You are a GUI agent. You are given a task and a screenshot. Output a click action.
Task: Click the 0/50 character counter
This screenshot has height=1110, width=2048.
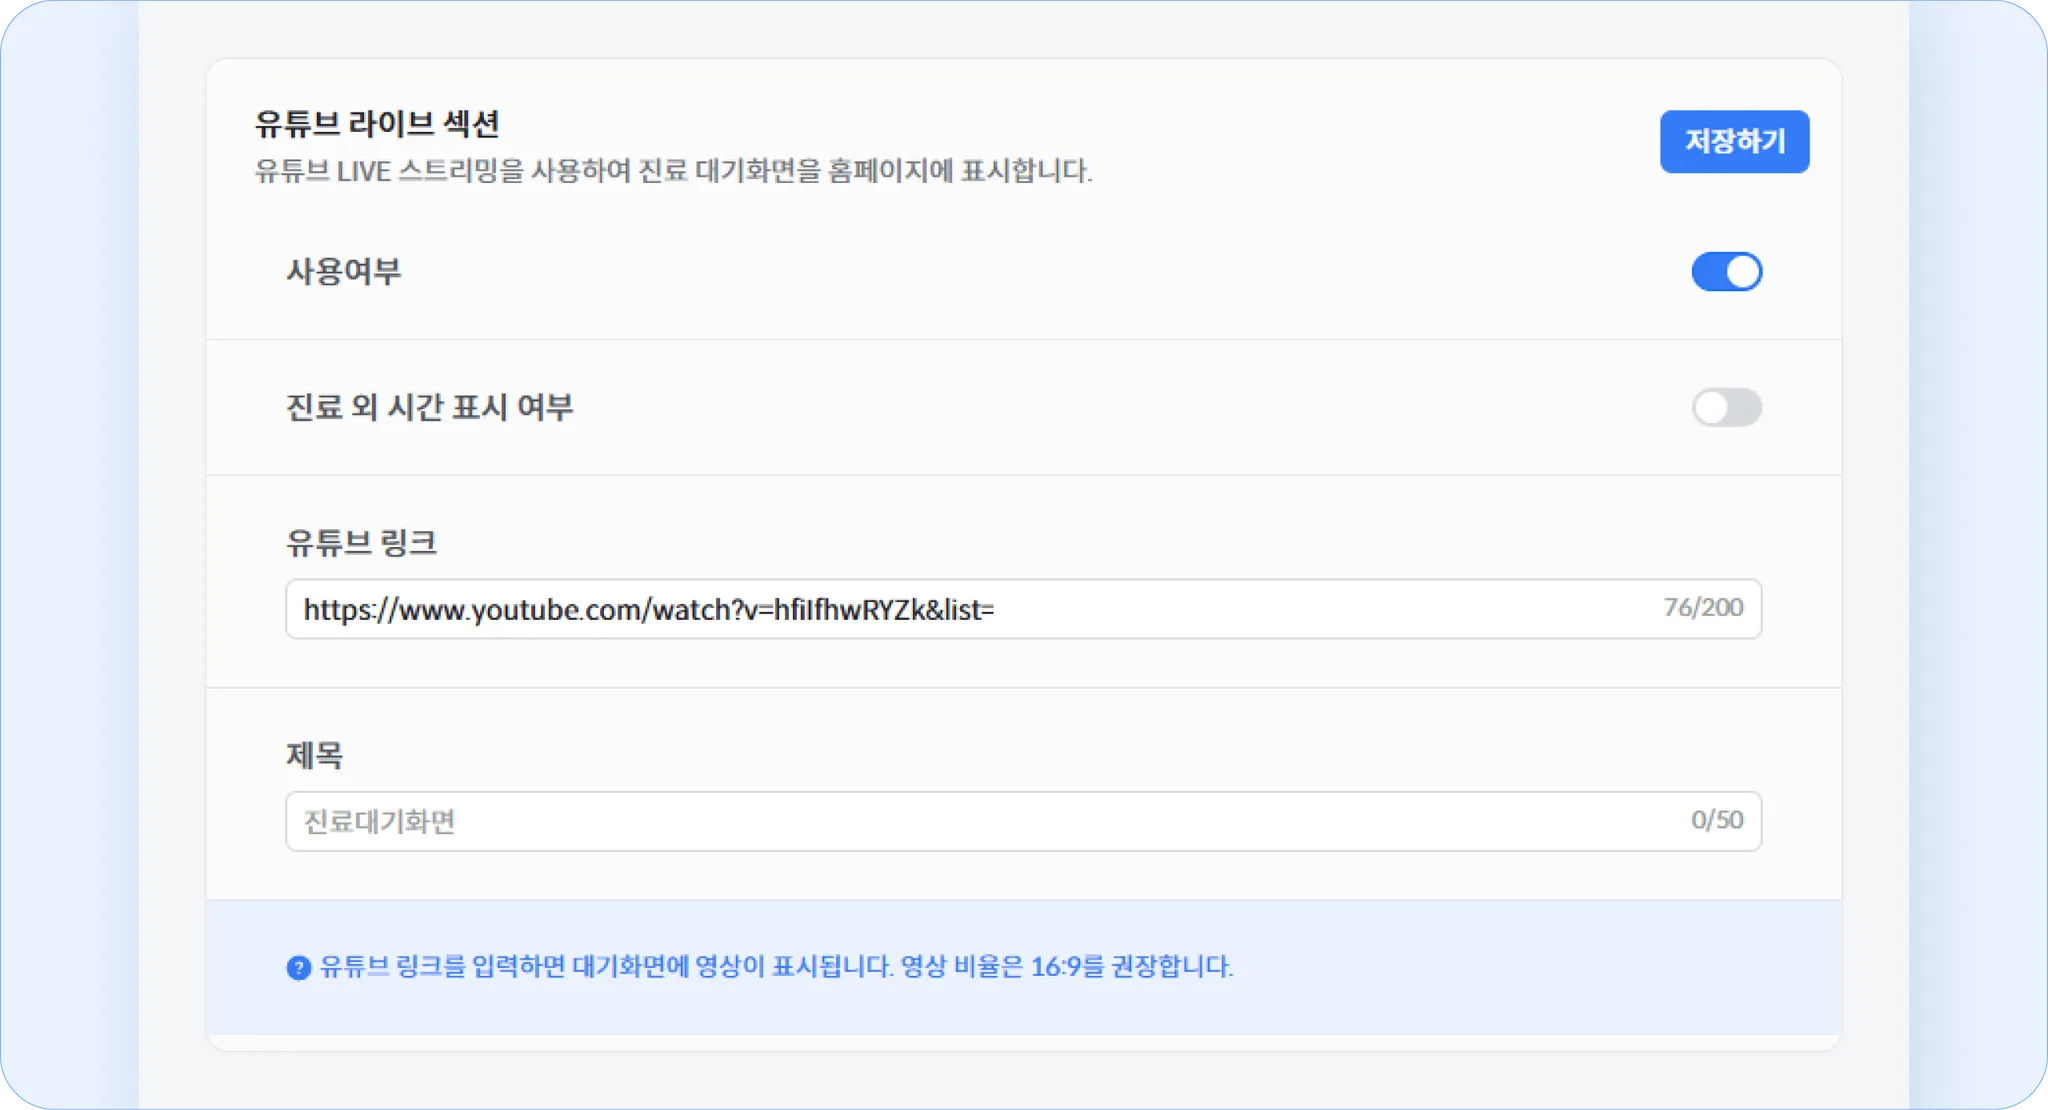[1716, 820]
